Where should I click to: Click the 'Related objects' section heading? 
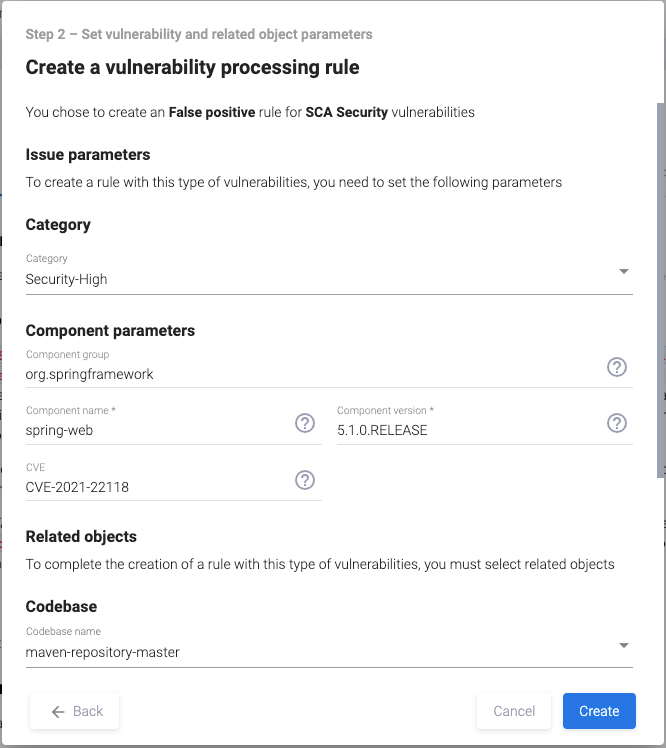pos(81,536)
